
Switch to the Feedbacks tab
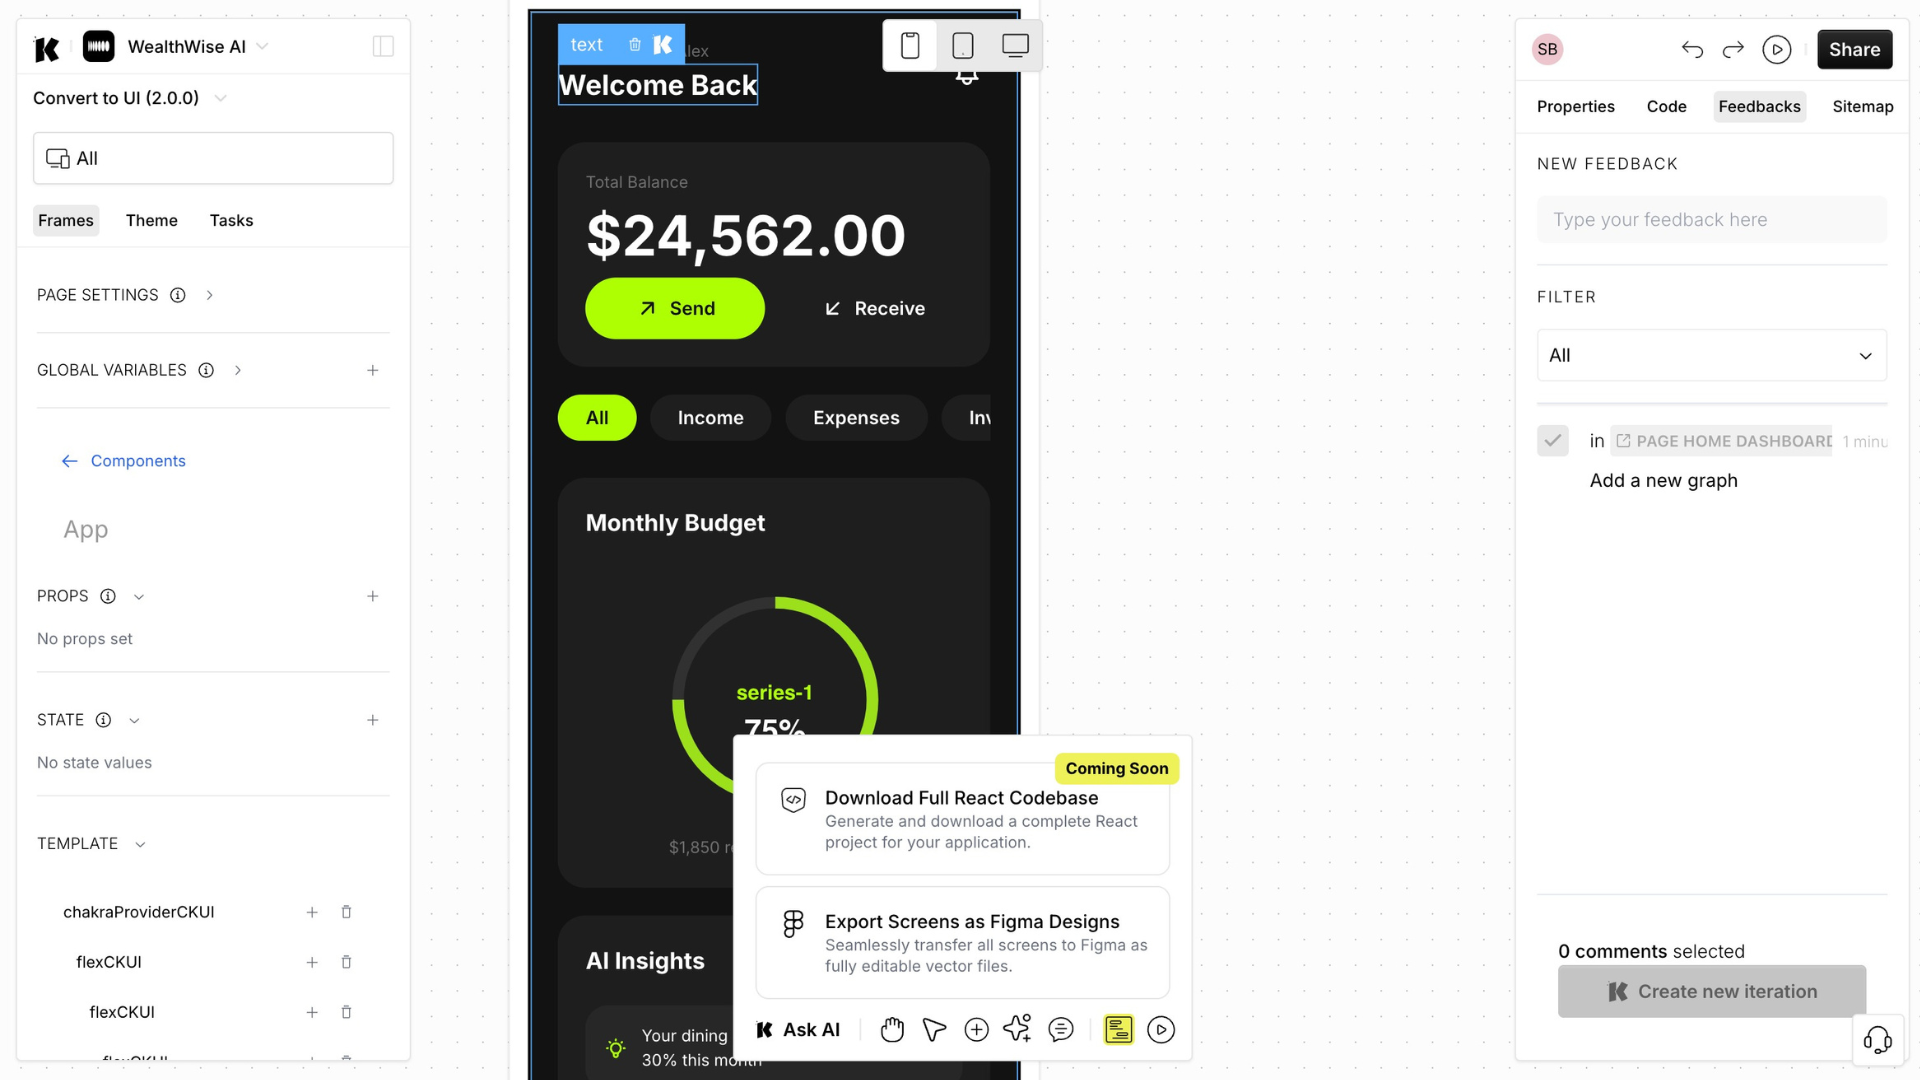point(1759,105)
